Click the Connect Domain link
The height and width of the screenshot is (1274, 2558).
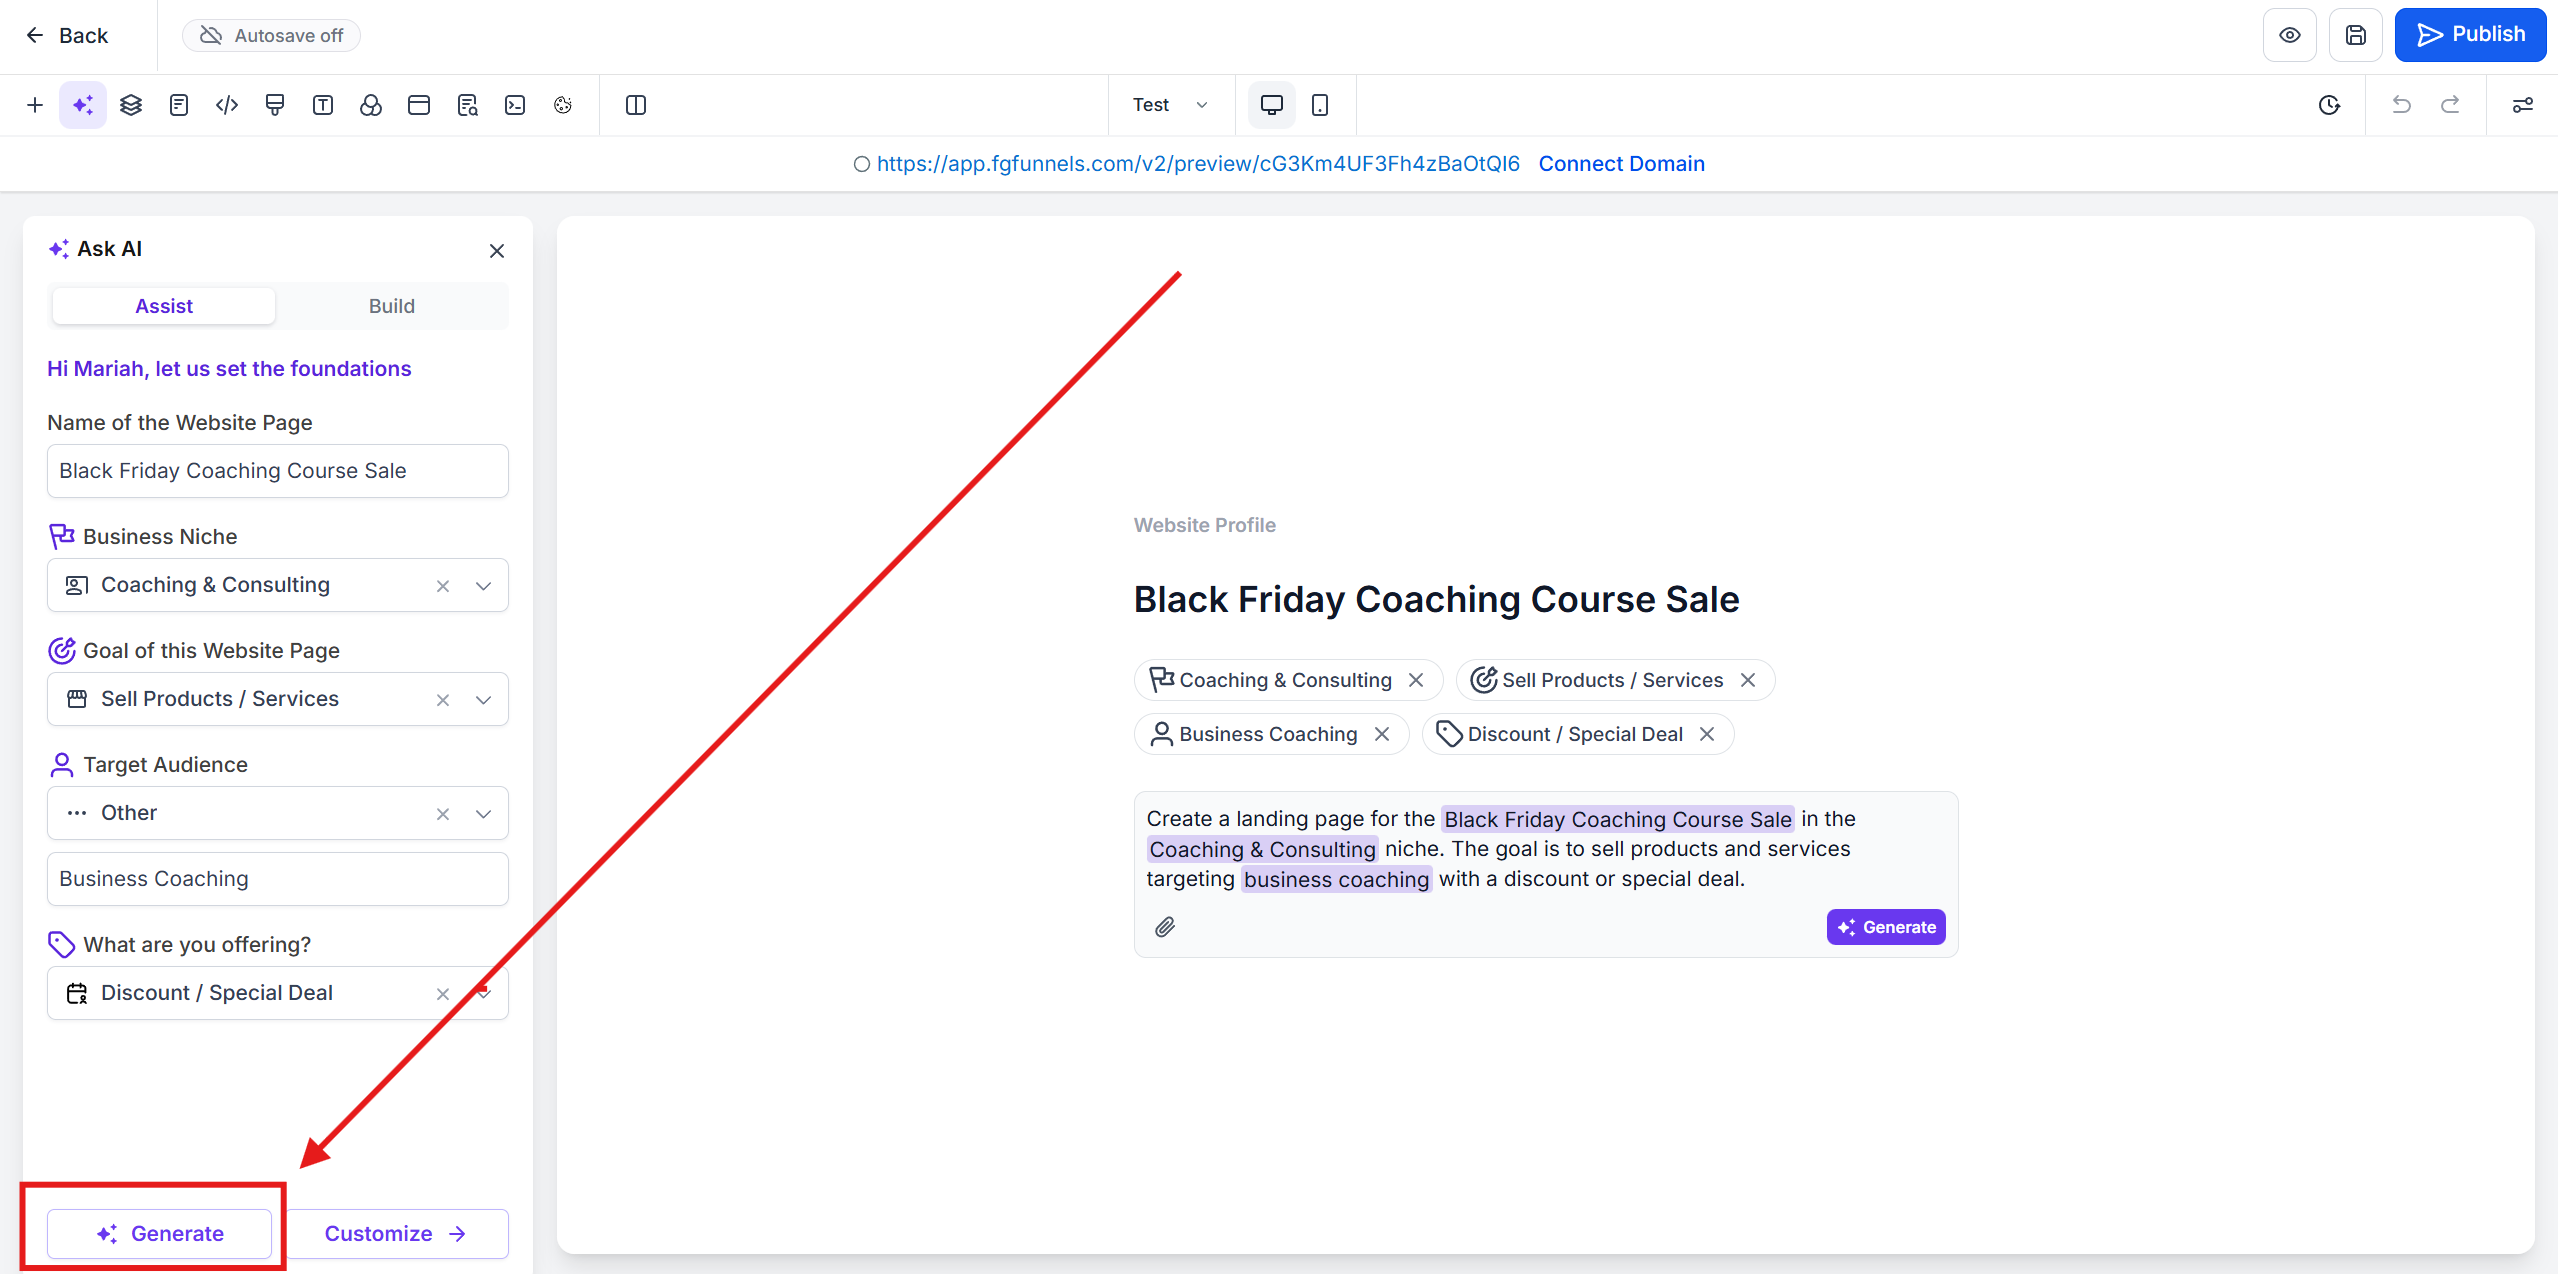tap(1621, 164)
